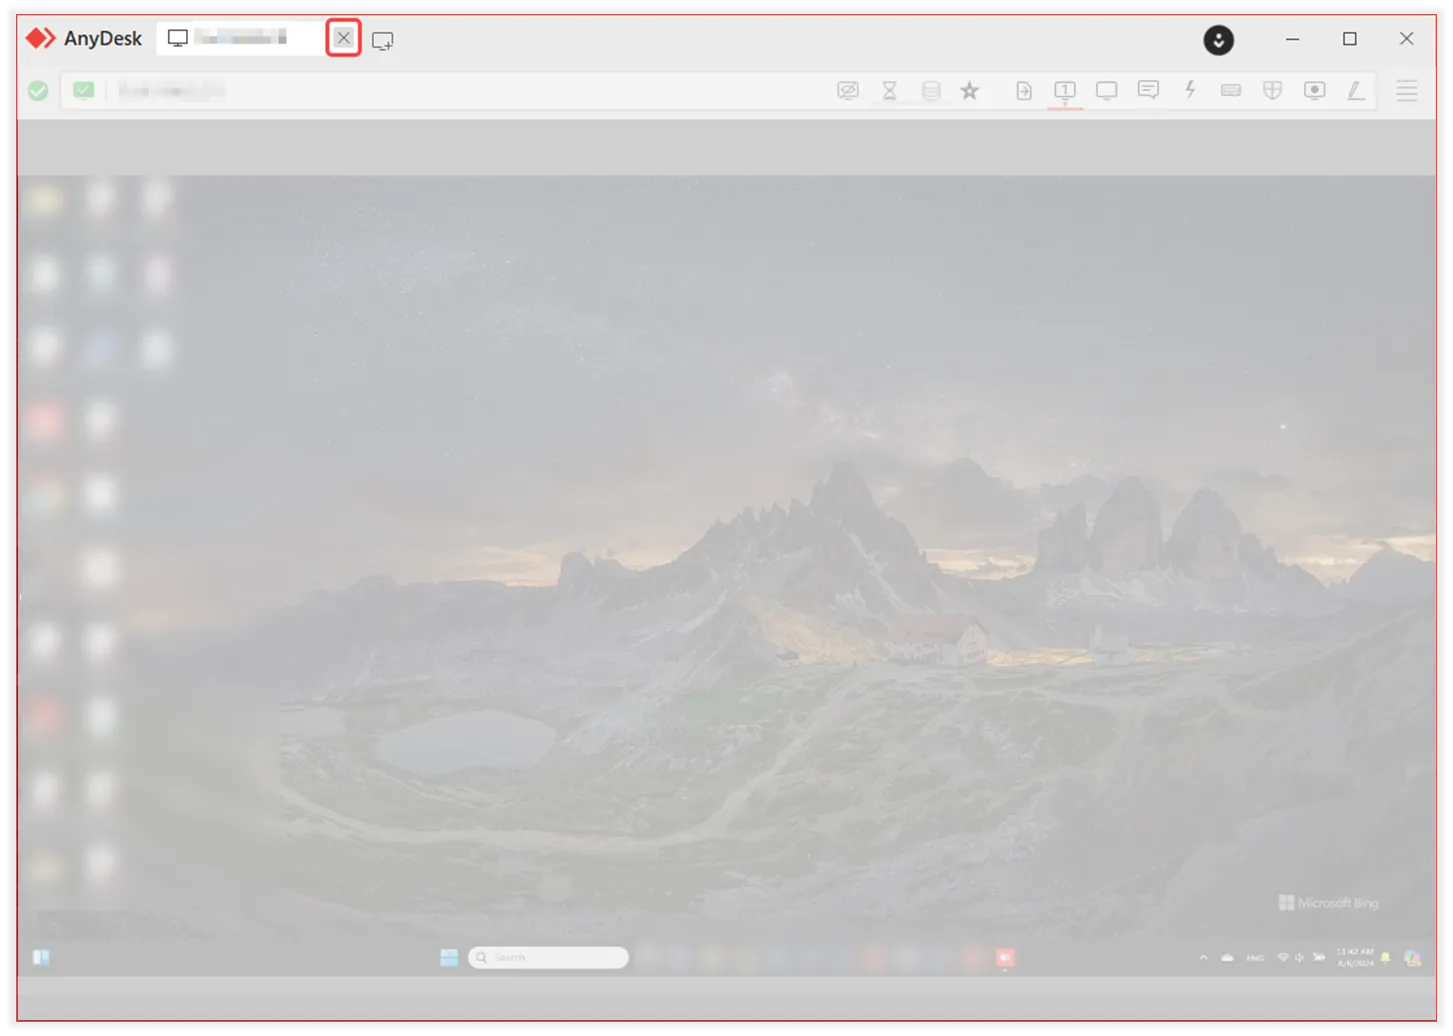This screenshot has height=1036, width=1453.
Task: Open the file transfer panel
Action: pyautogui.click(x=1023, y=90)
